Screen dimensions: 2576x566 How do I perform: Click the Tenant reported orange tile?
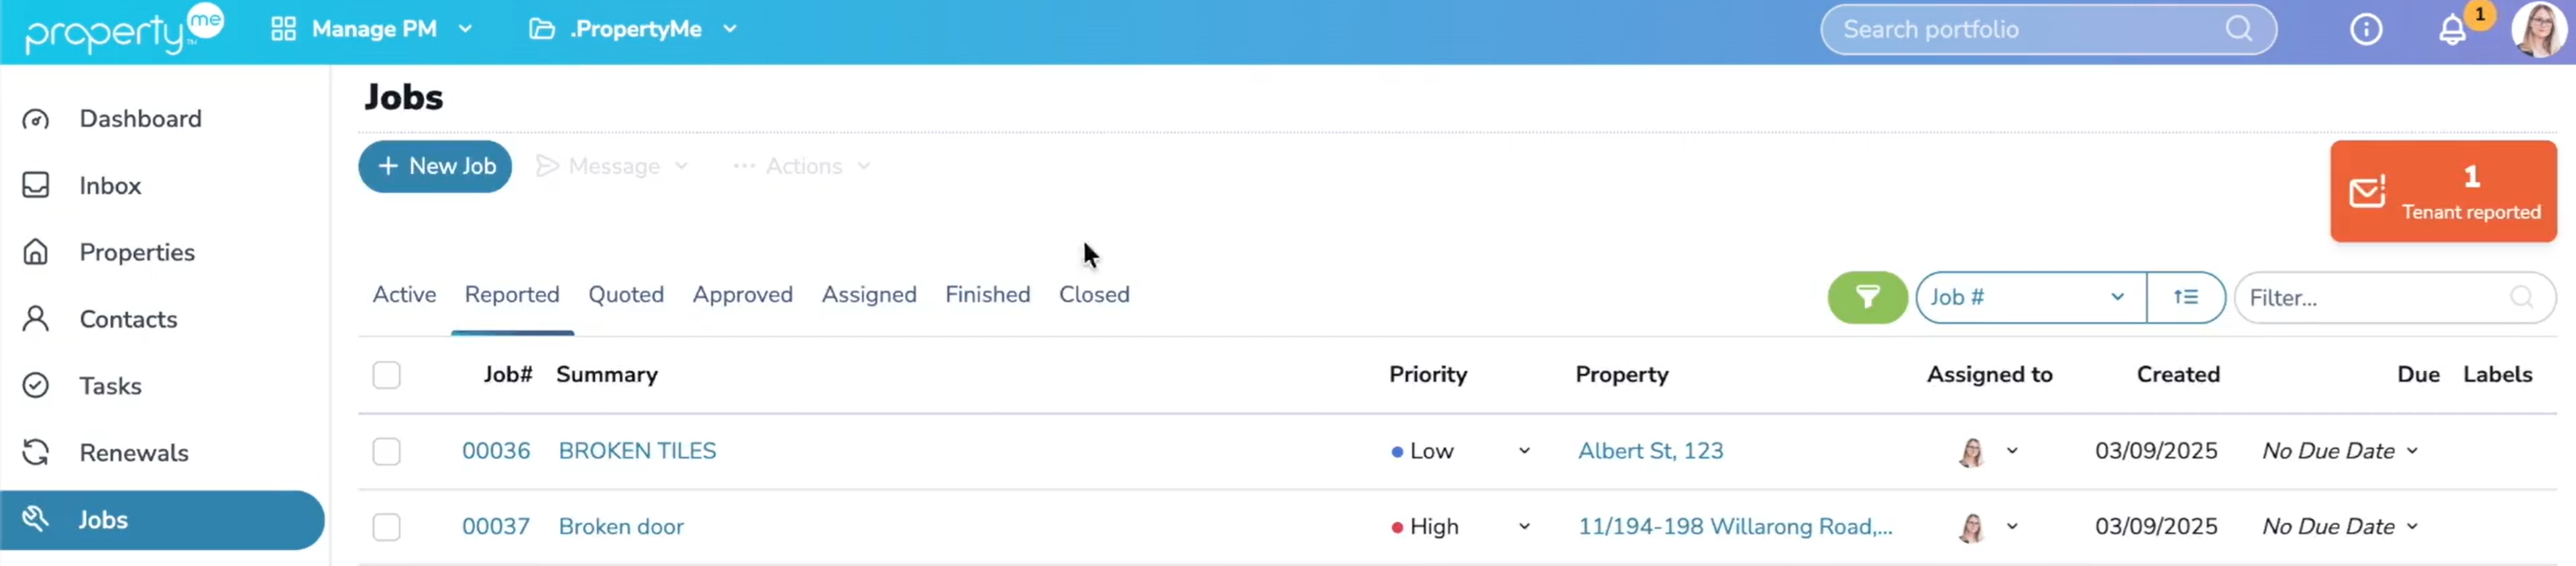click(x=2442, y=191)
